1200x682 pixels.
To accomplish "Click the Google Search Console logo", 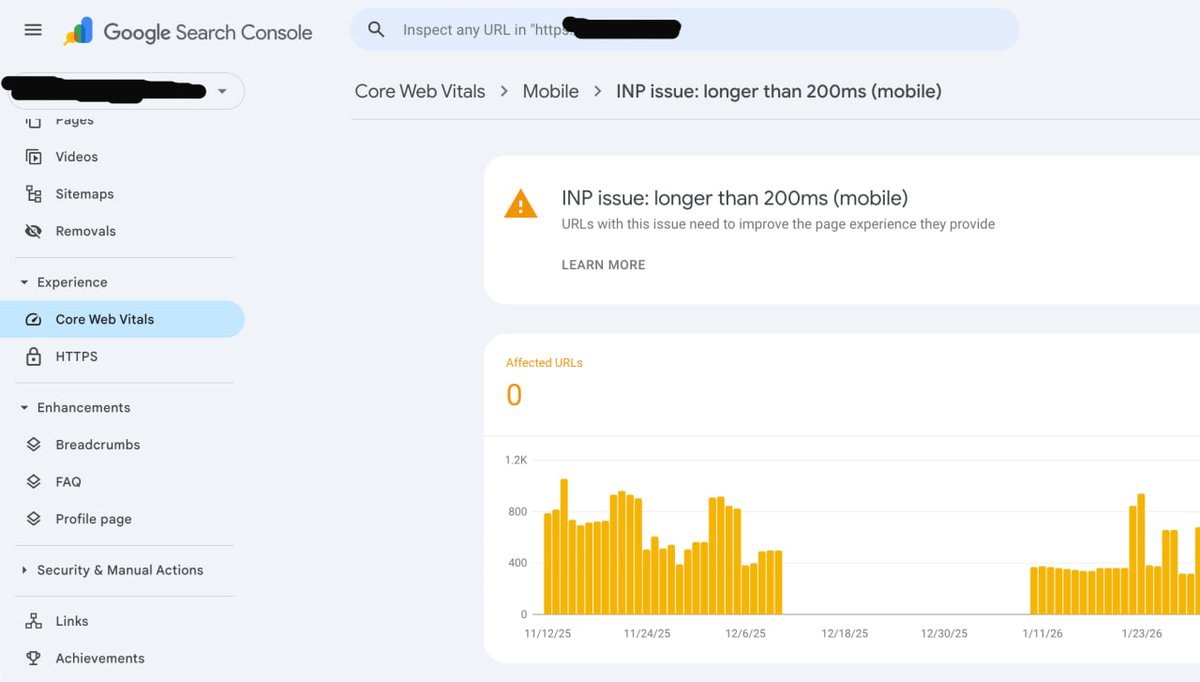I will pos(188,32).
